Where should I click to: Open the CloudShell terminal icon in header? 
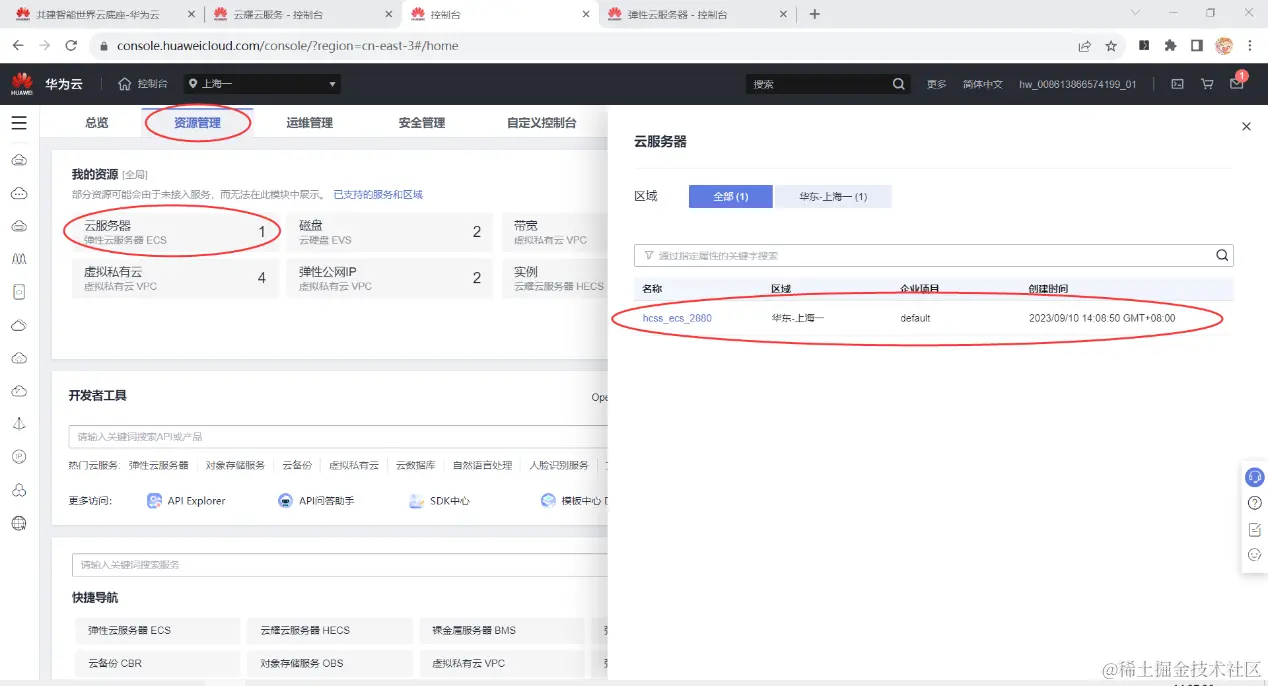(x=1178, y=84)
